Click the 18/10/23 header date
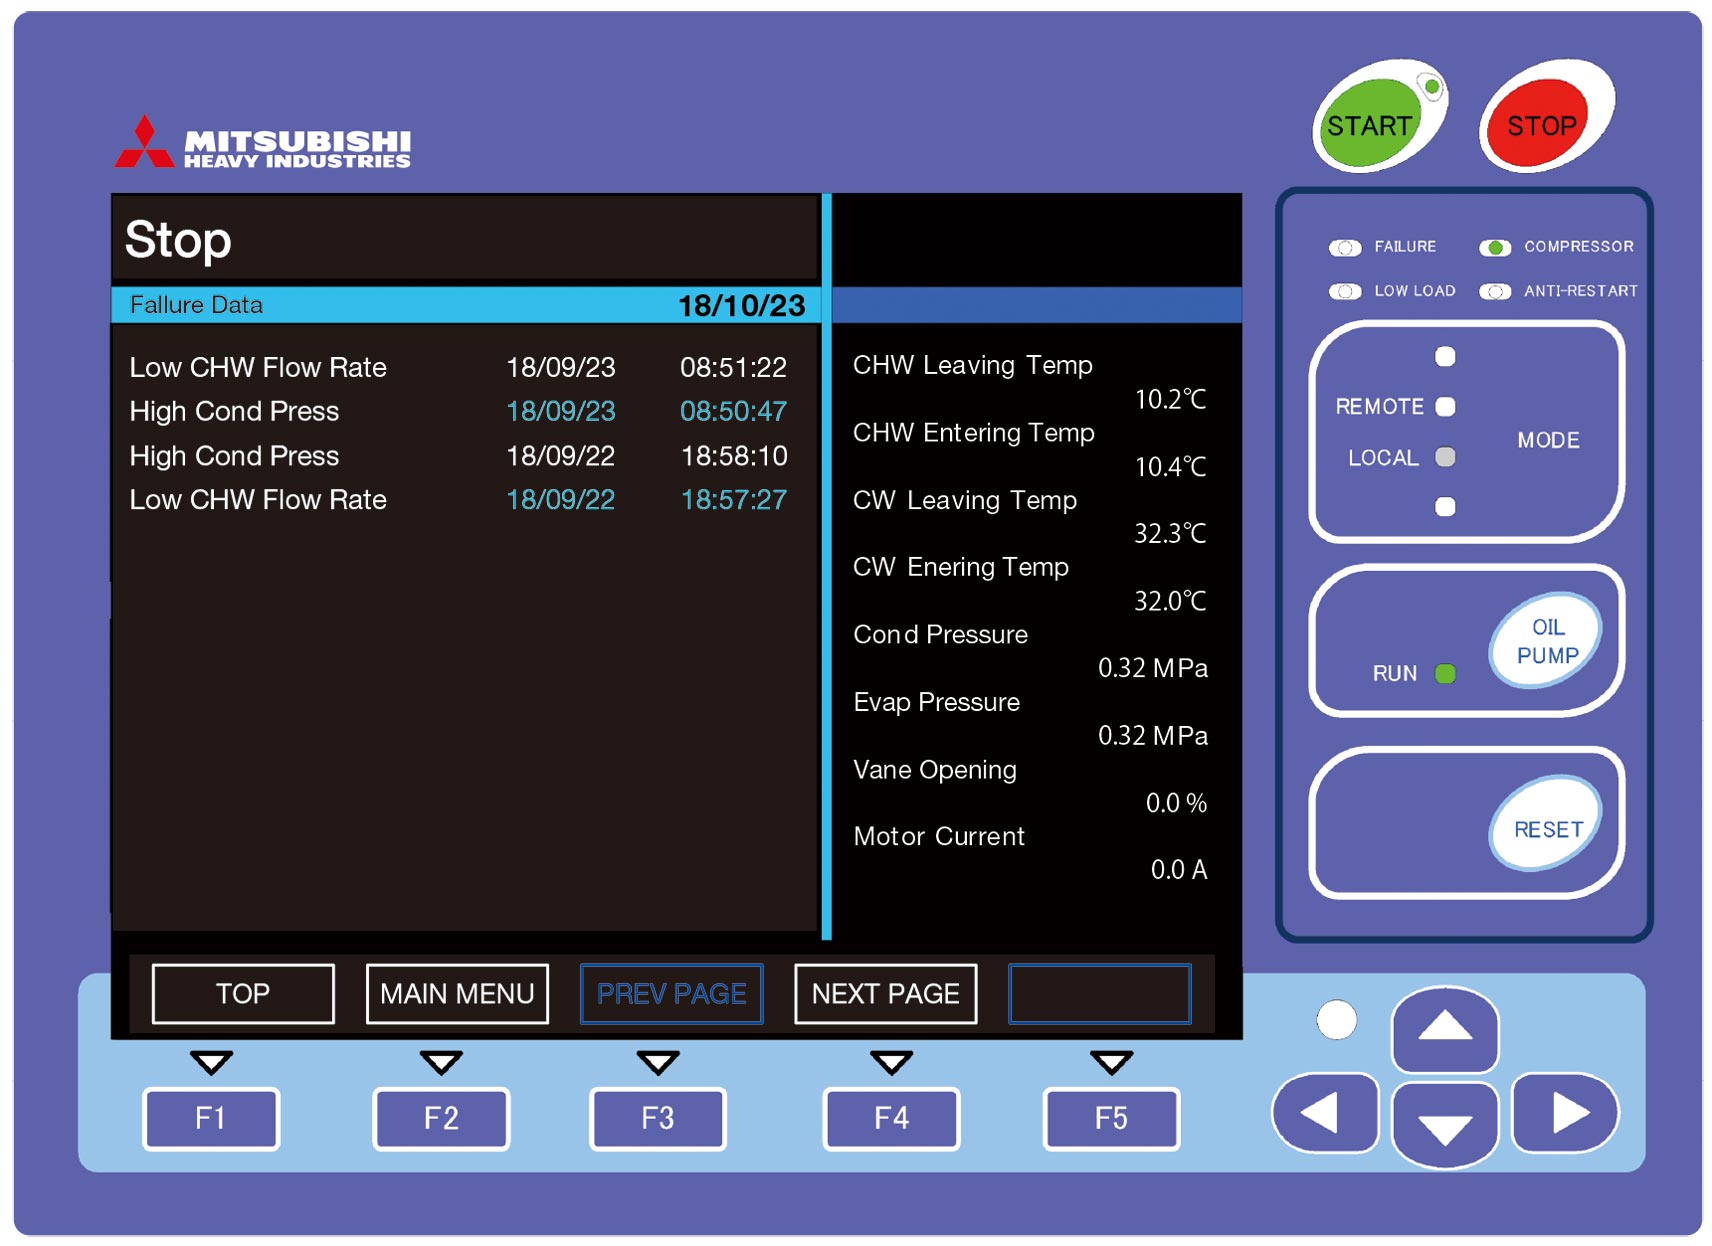 click(741, 305)
